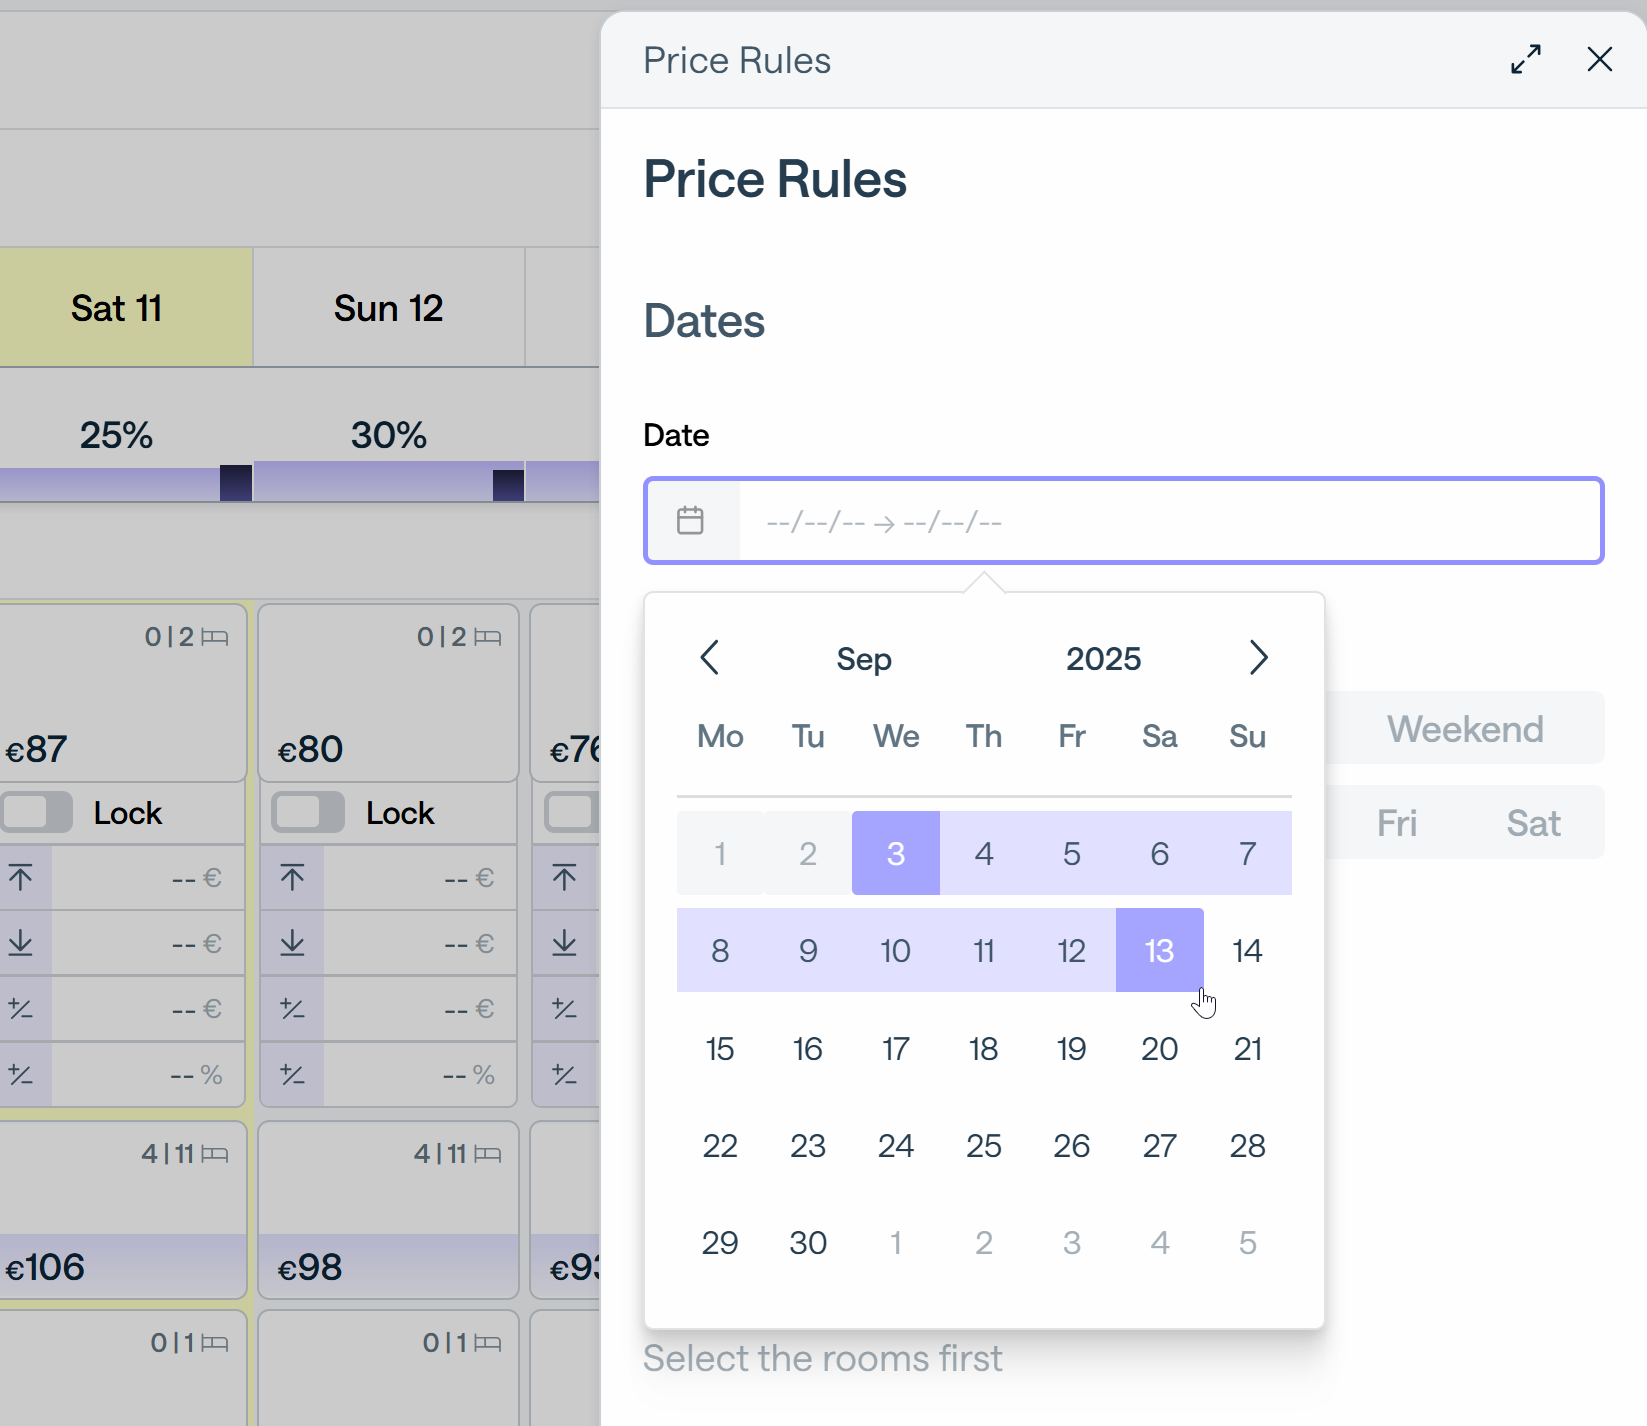Select the Sun 12 column header
The image size is (1647, 1426).
[388, 308]
